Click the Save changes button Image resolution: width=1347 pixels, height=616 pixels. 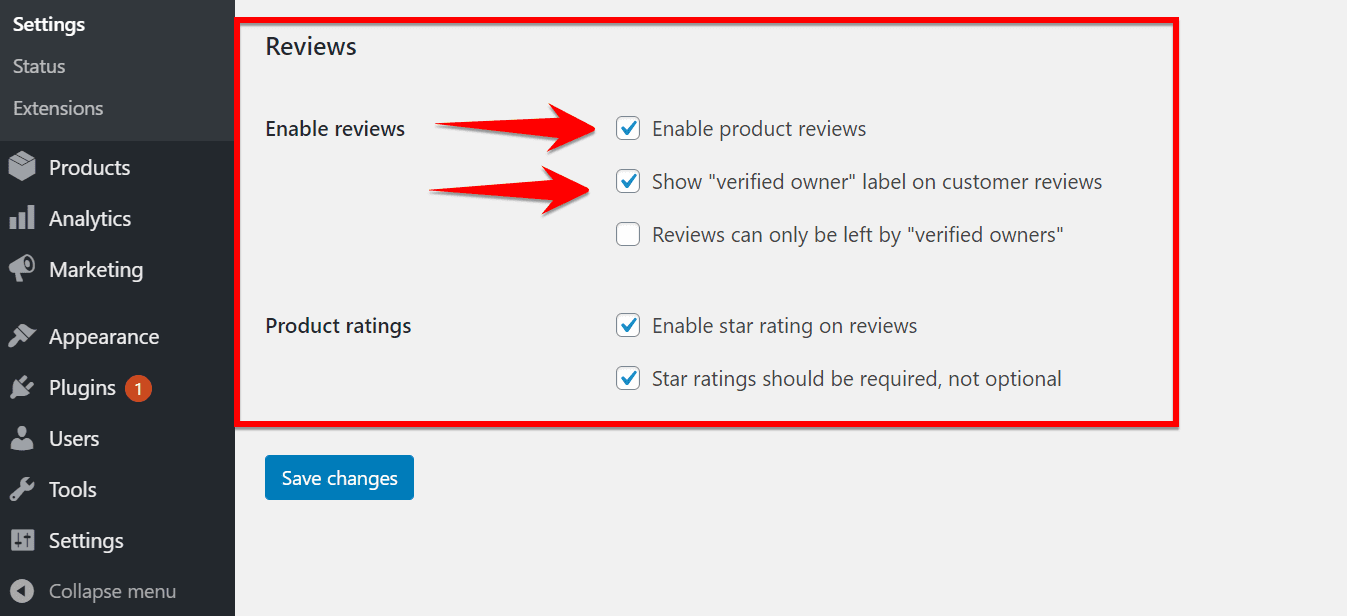(x=339, y=478)
